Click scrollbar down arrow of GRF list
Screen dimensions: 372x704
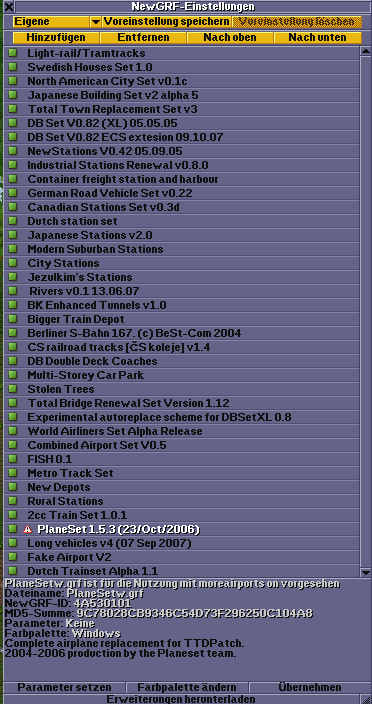pos(365,572)
